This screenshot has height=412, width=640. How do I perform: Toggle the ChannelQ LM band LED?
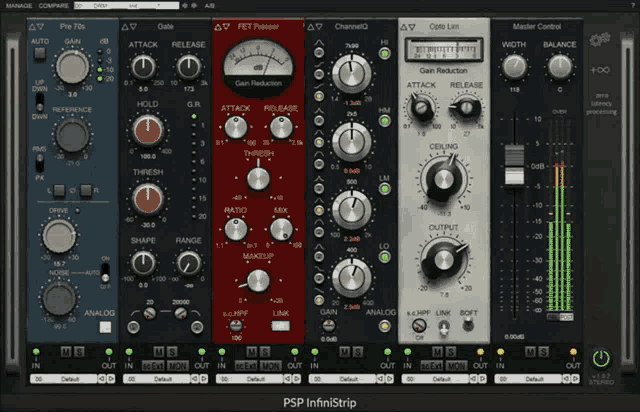[384, 189]
